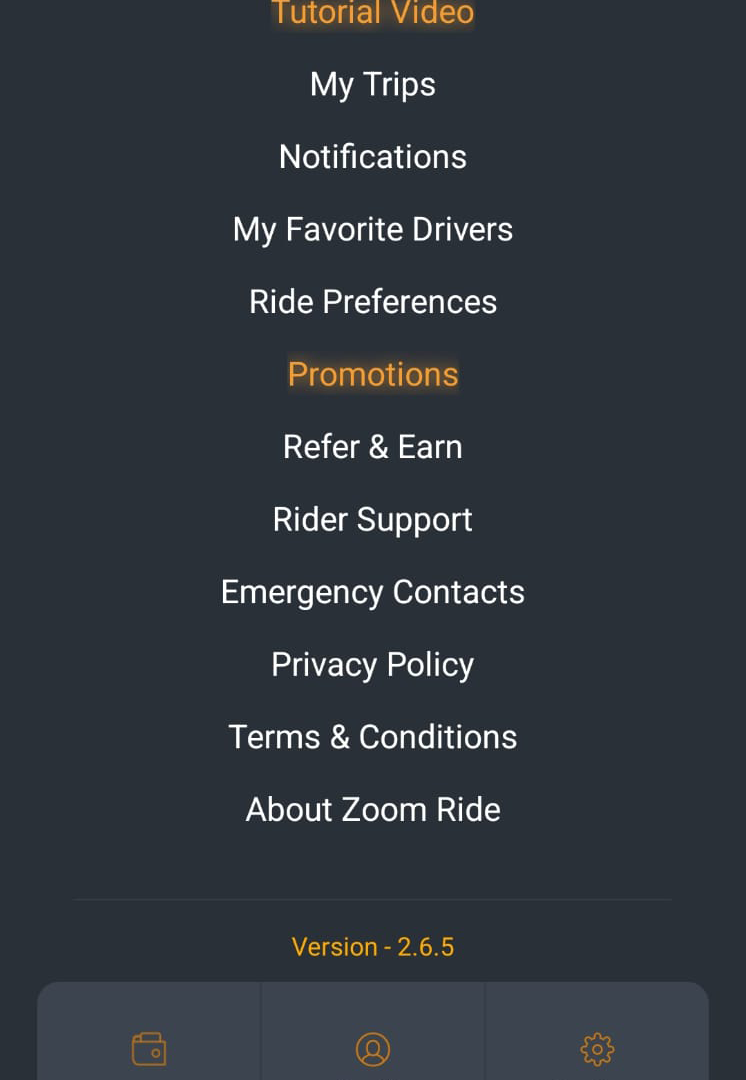Go to Notifications
Viewport: 746px width, 1080px height.
pos(373,157)
